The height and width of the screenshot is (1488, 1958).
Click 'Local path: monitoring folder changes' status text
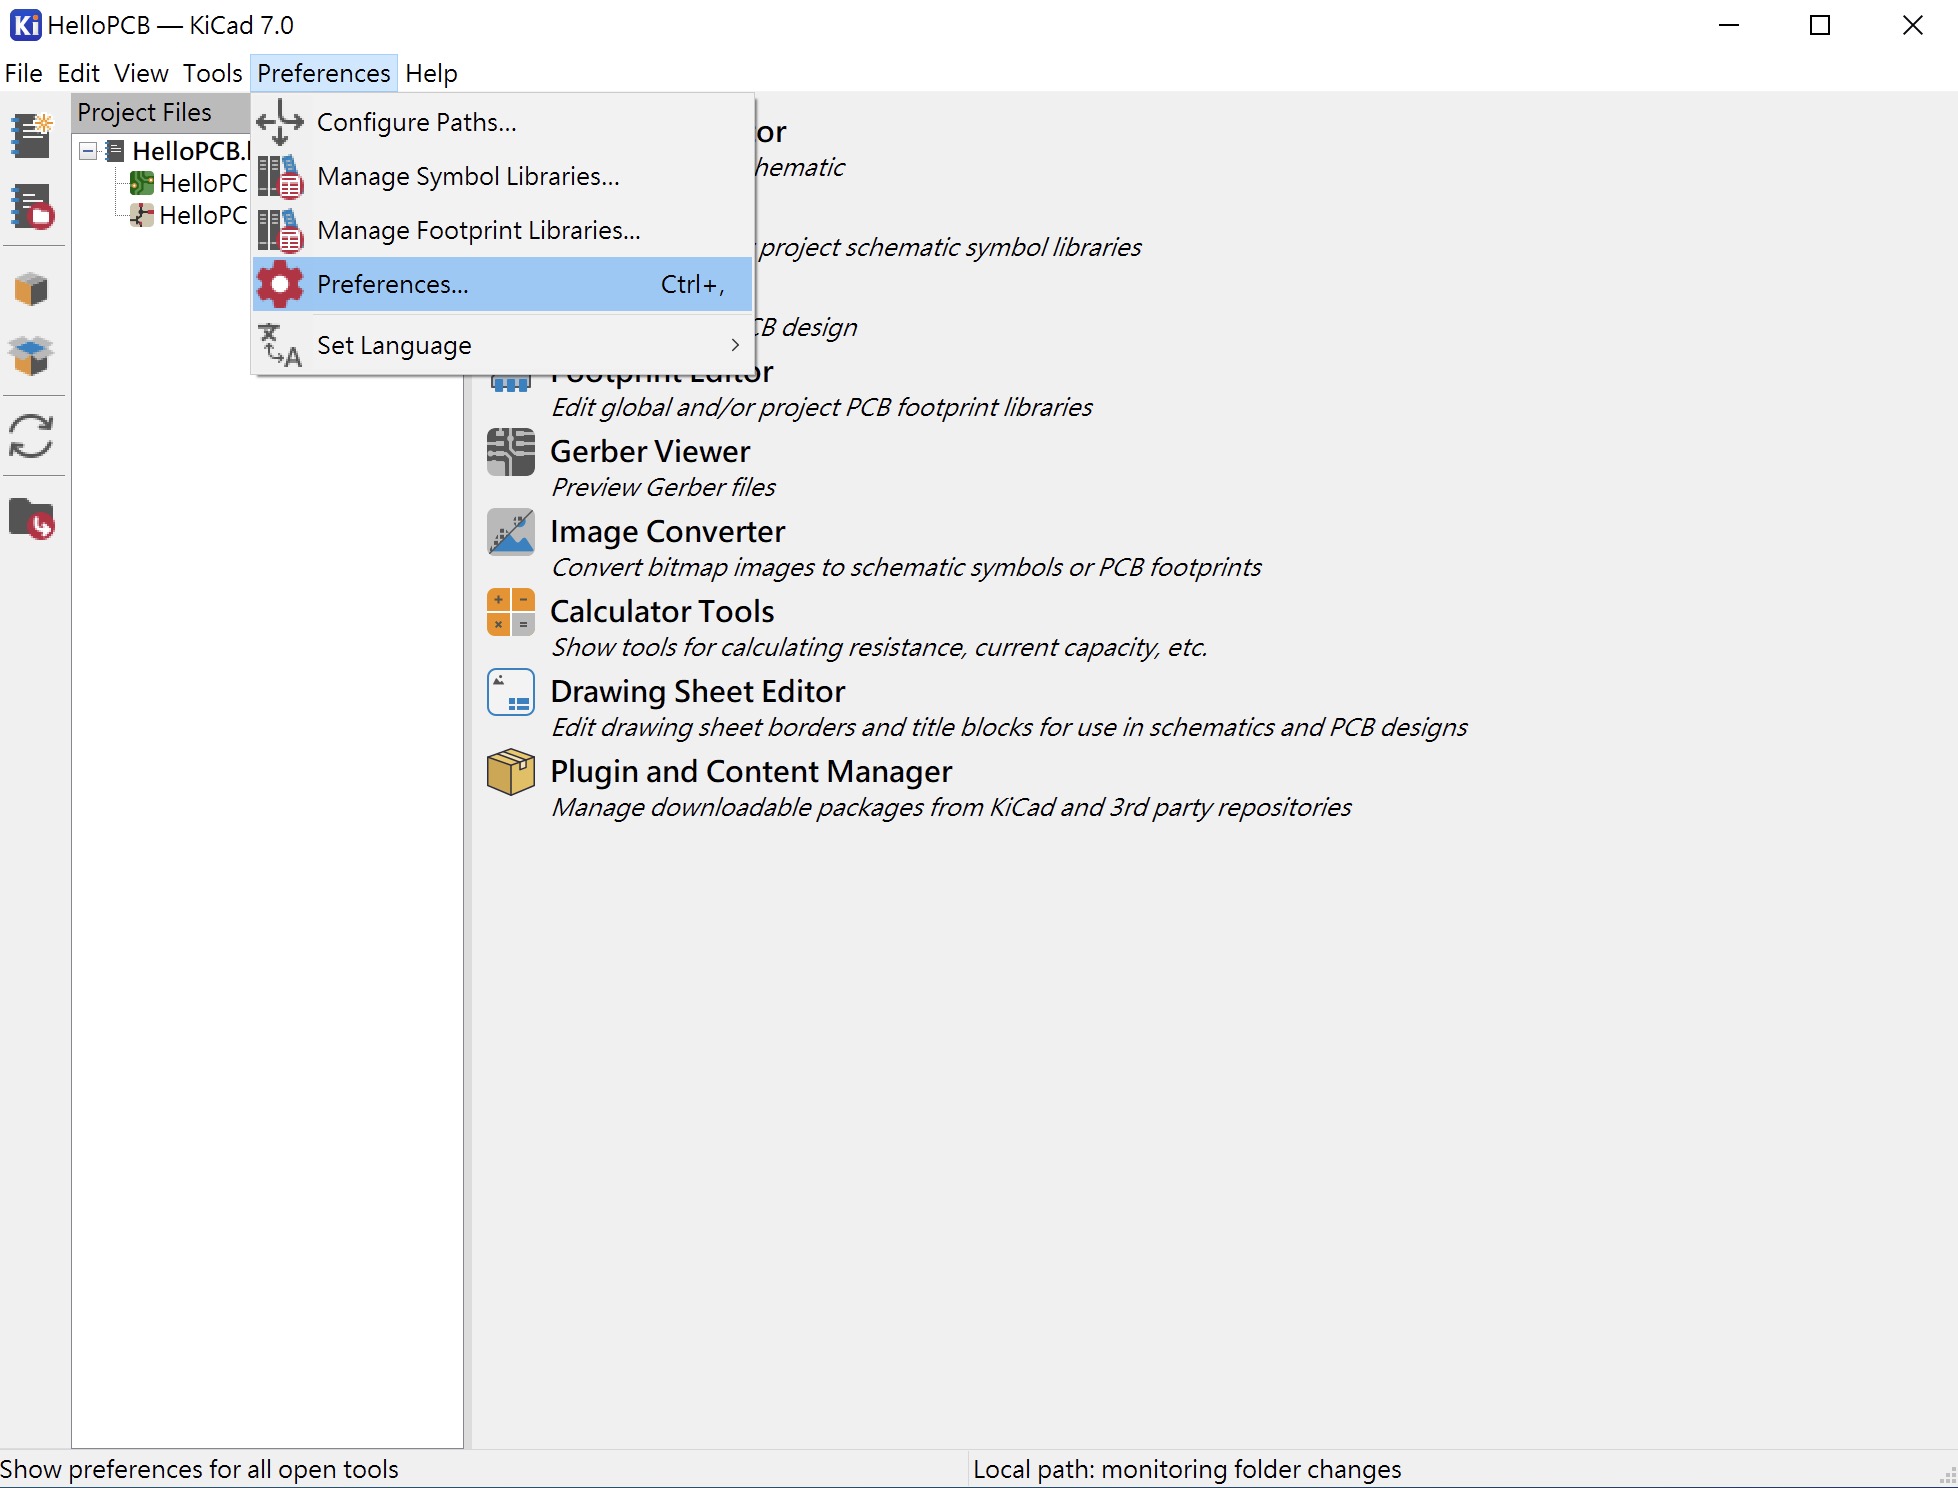point(1187,1469)
